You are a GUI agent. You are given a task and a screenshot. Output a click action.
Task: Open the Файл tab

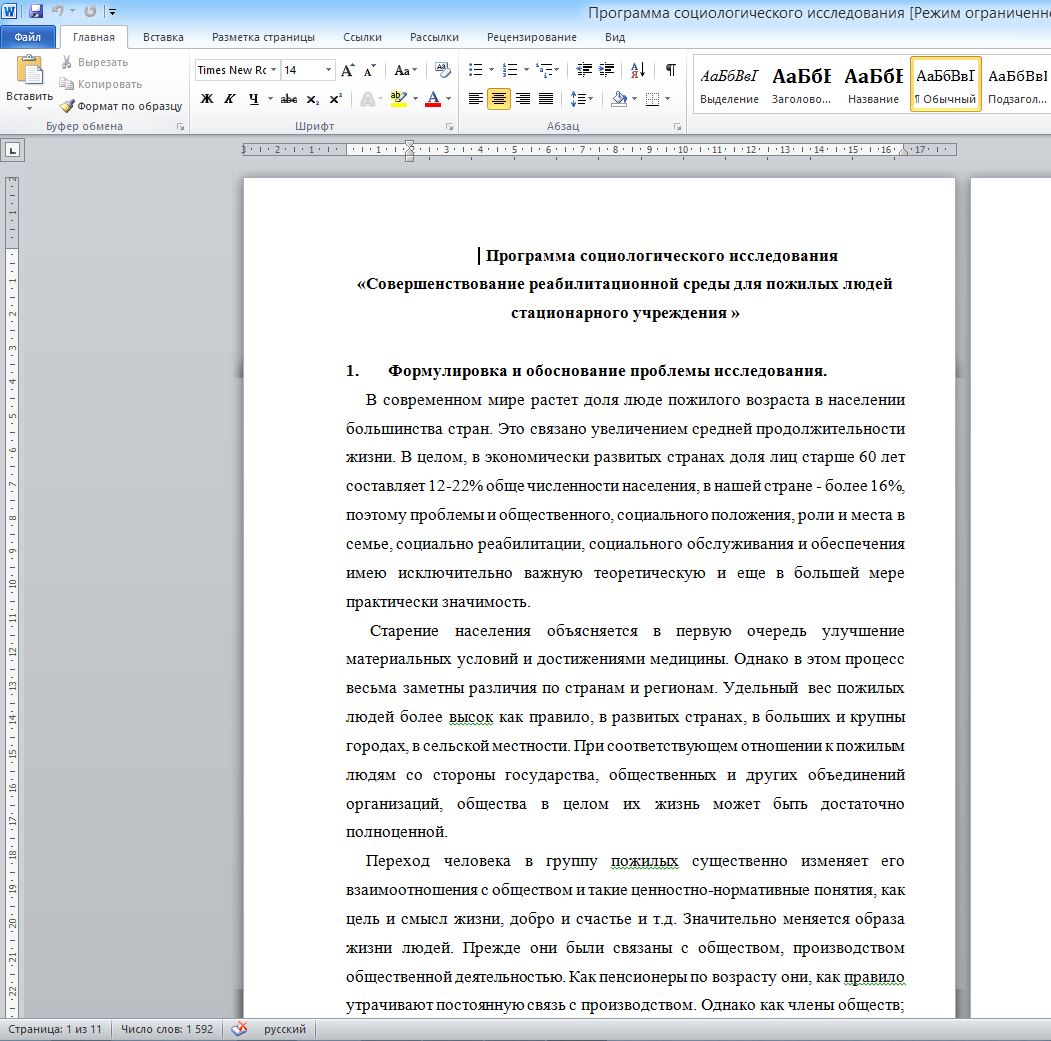point(27,37)
